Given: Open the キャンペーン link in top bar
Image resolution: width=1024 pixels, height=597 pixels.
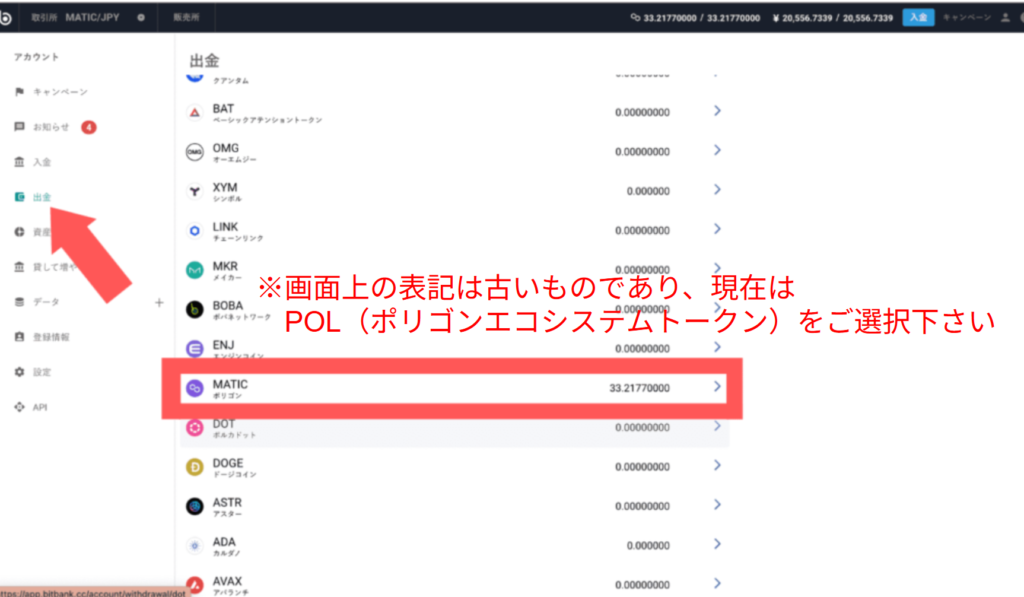Looking at the screenshot, I should coord(967,18).
